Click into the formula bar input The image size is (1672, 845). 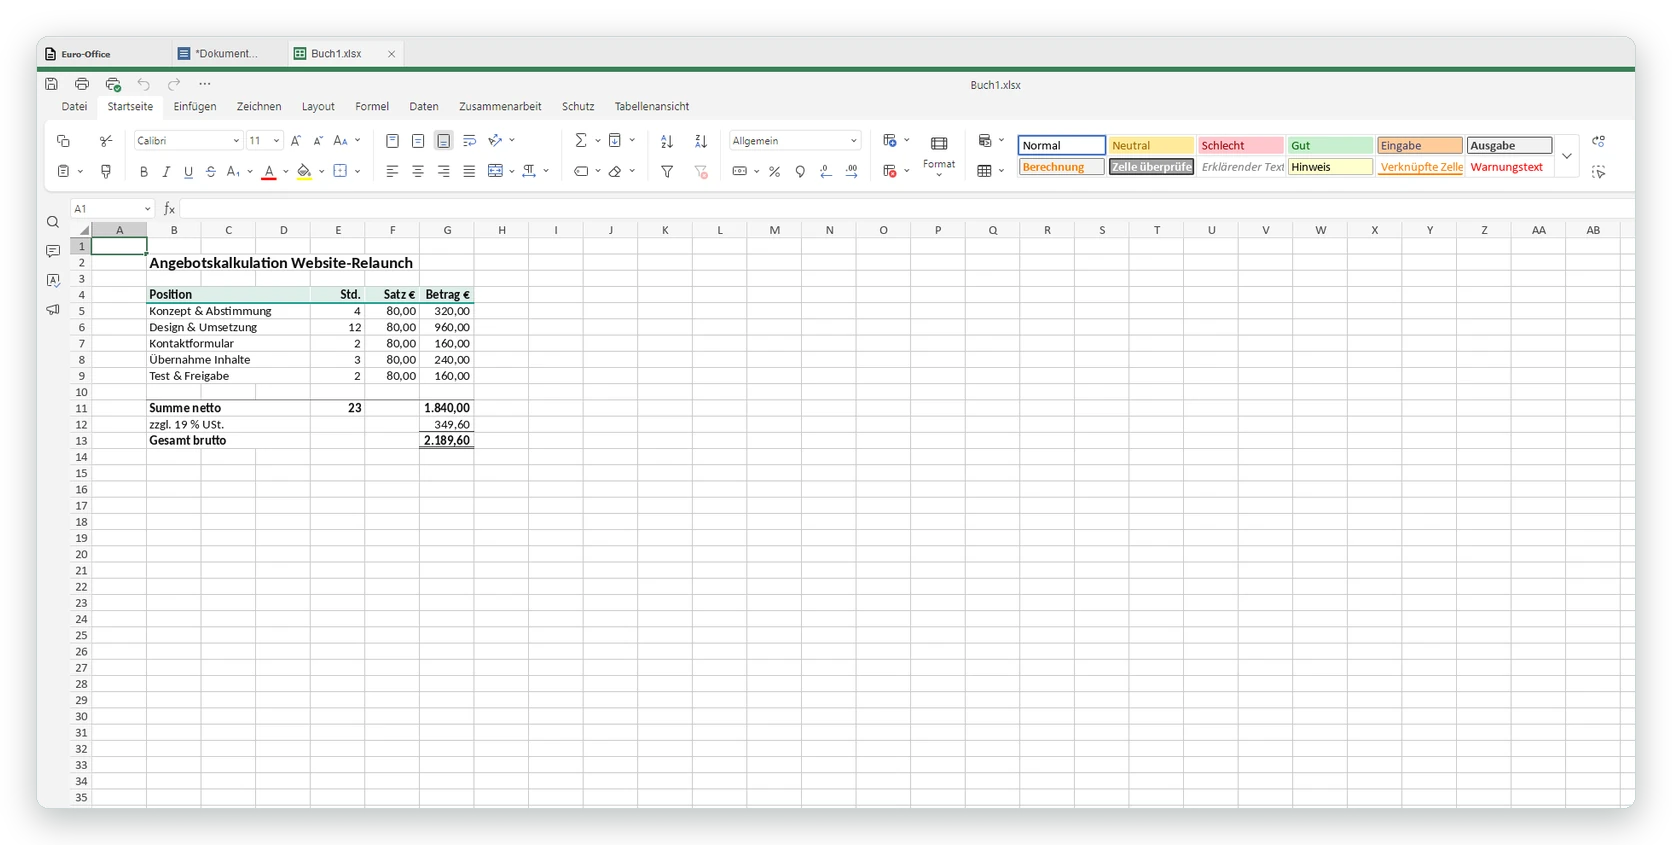point(905,209)
